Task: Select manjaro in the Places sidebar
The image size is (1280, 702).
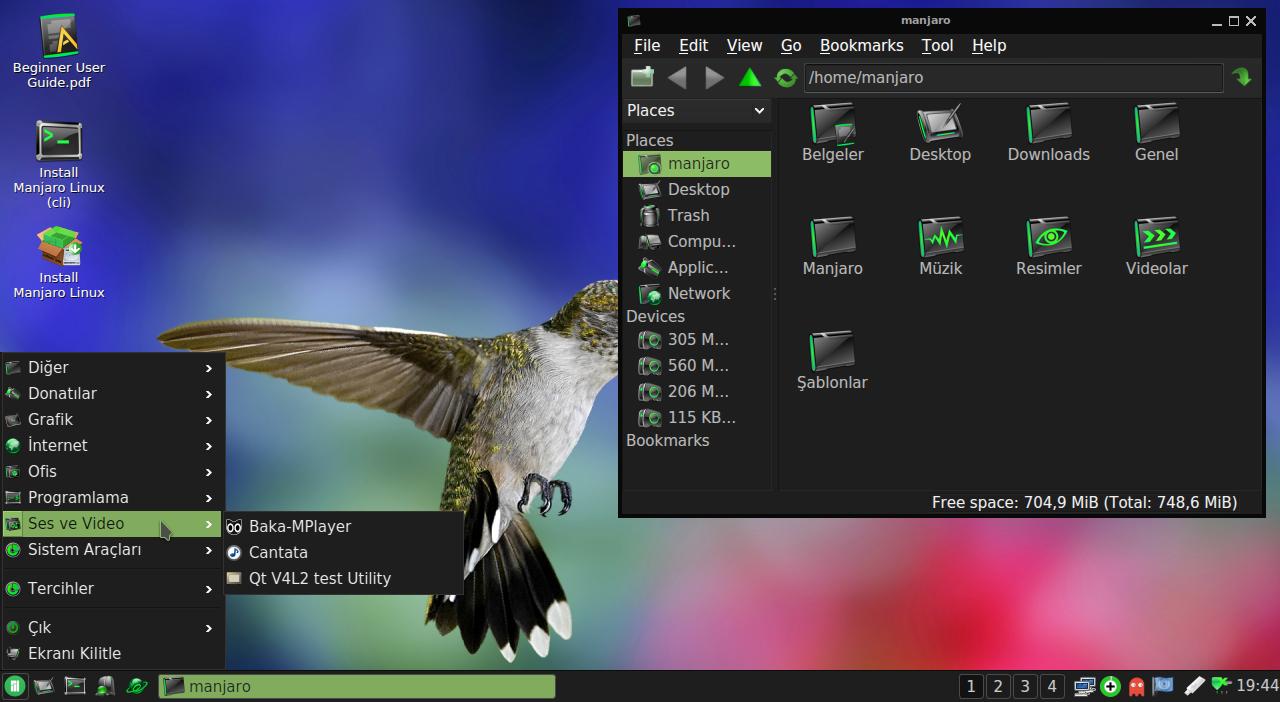Action: (x=697, y=163)
